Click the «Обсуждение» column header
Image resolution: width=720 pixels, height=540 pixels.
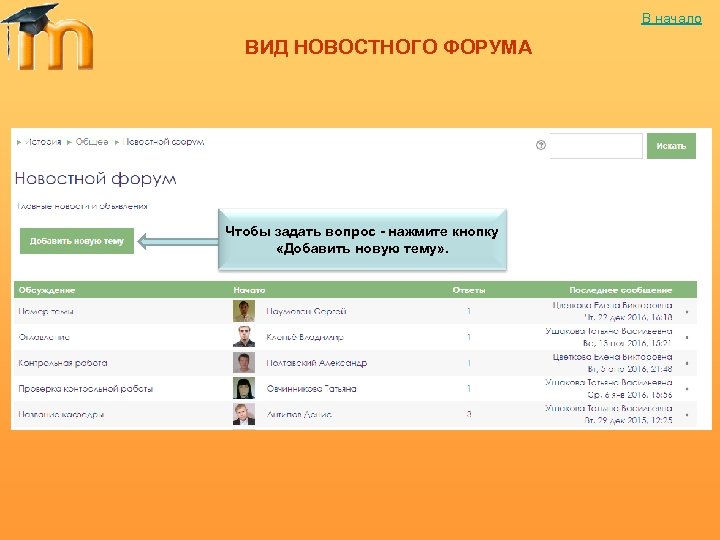click(x=46, y=290)
